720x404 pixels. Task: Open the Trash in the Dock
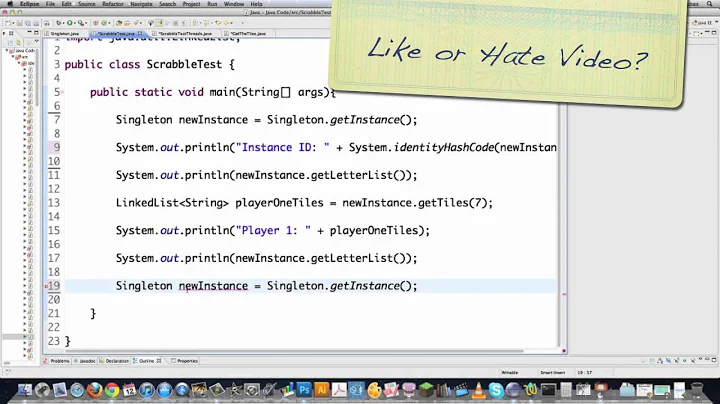(x=697, y=390)
